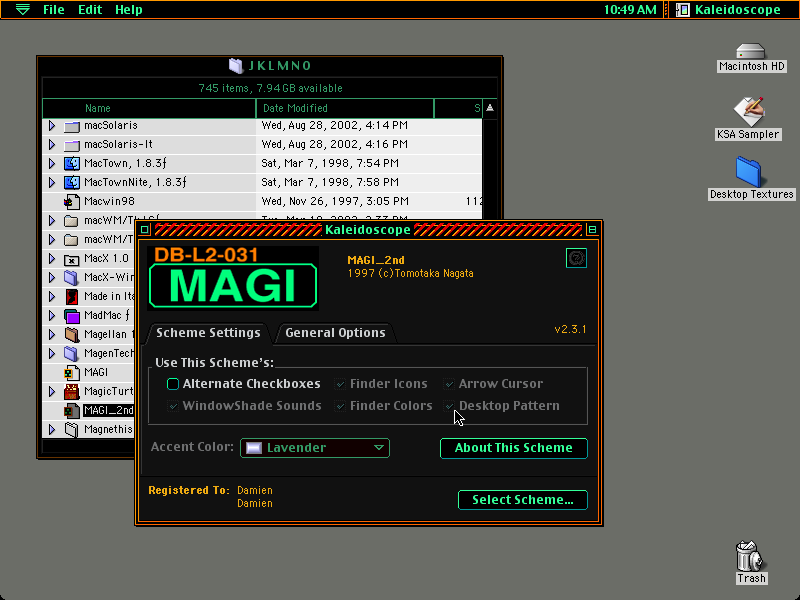Open the Help menu
The height and width of the screenshot is (600, 800).
(x=129, y=9)
